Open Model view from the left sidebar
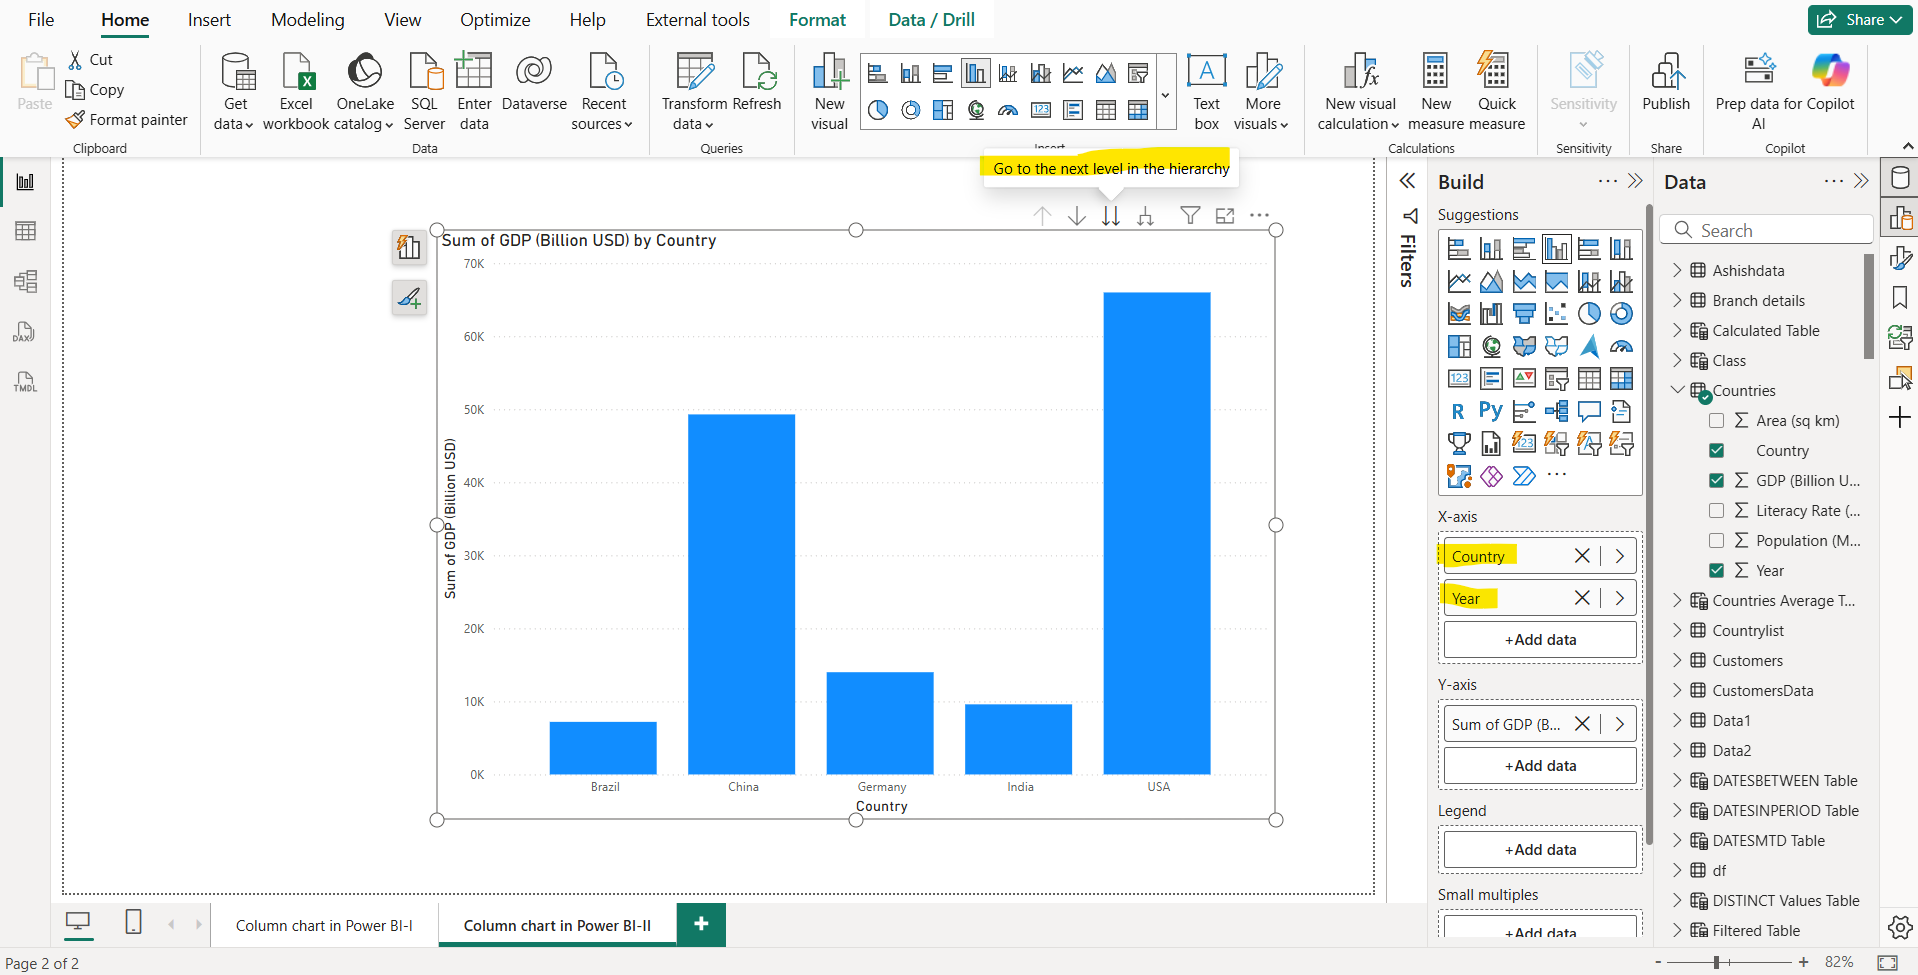Image resolution: width=1918 pixels, height=975 pixels. (25, 281)
